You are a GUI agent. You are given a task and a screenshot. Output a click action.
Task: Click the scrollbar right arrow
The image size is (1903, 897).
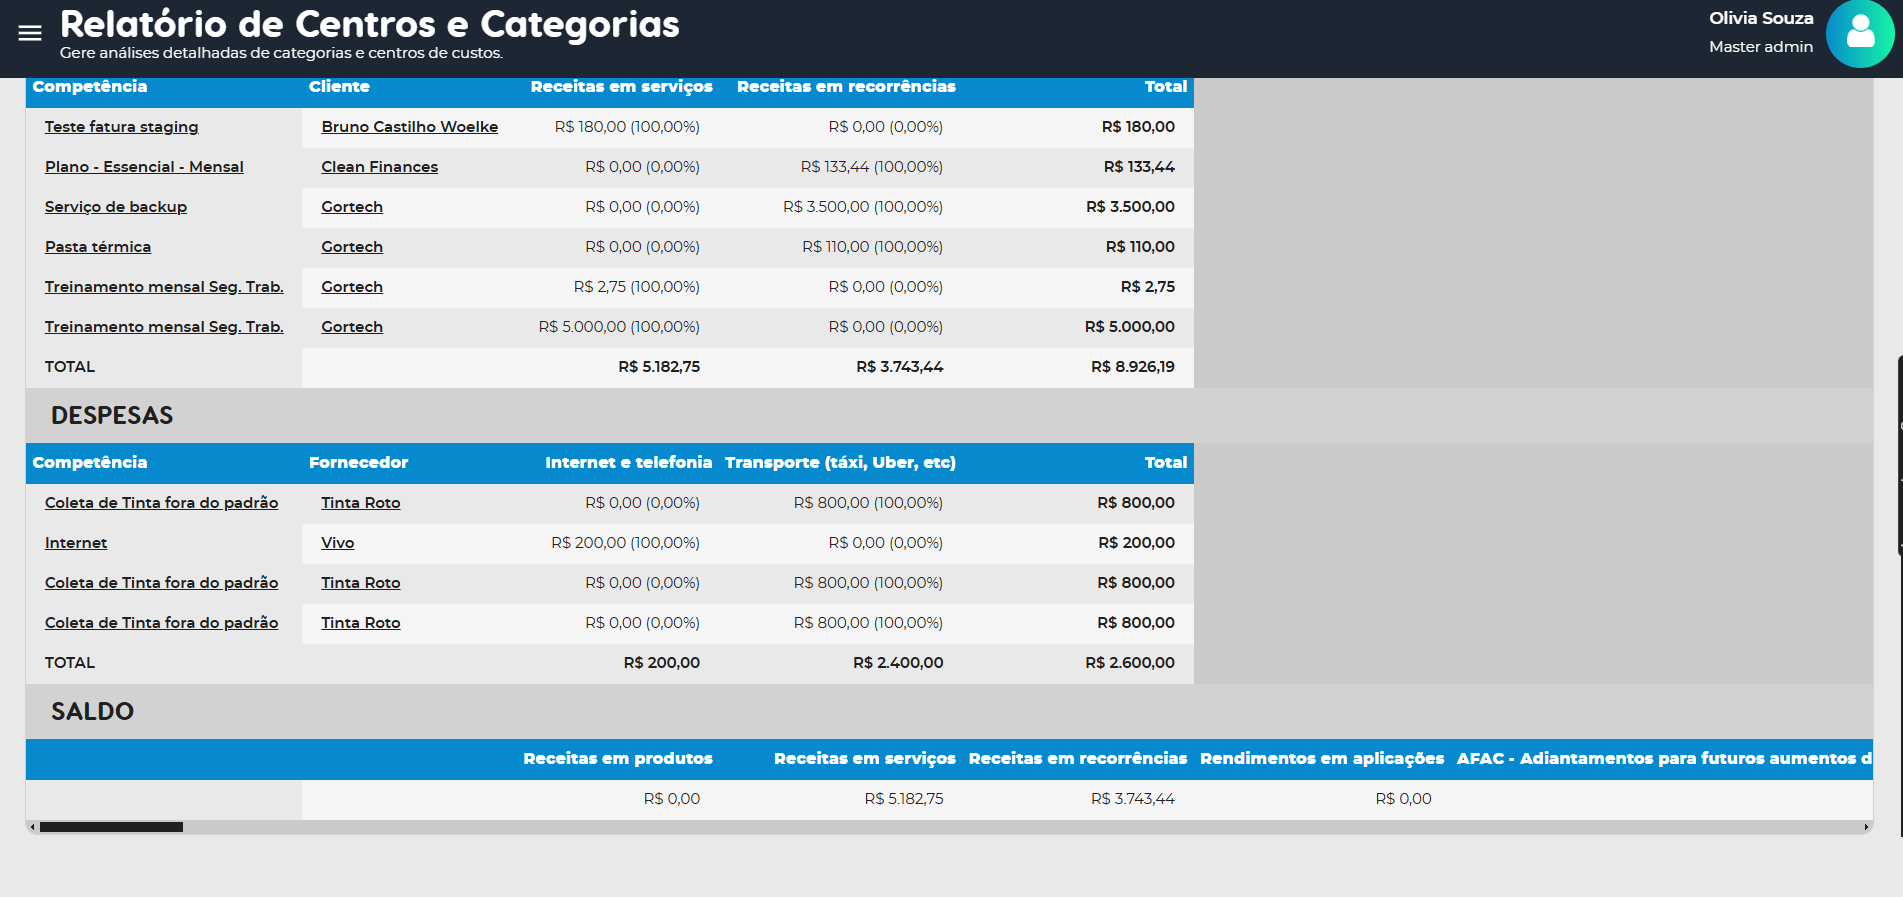coord(1866,827)
